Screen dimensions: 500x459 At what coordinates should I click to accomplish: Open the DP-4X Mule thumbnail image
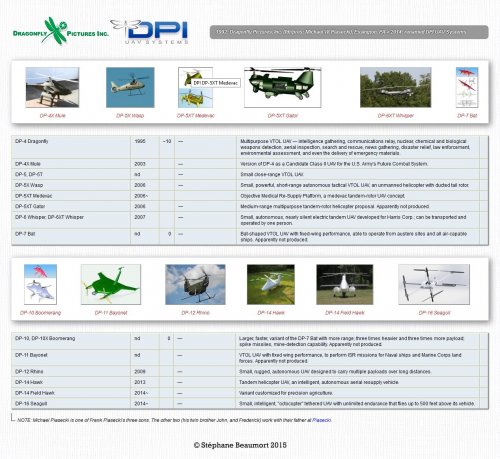pyautogui.click(x=52, y=87)
